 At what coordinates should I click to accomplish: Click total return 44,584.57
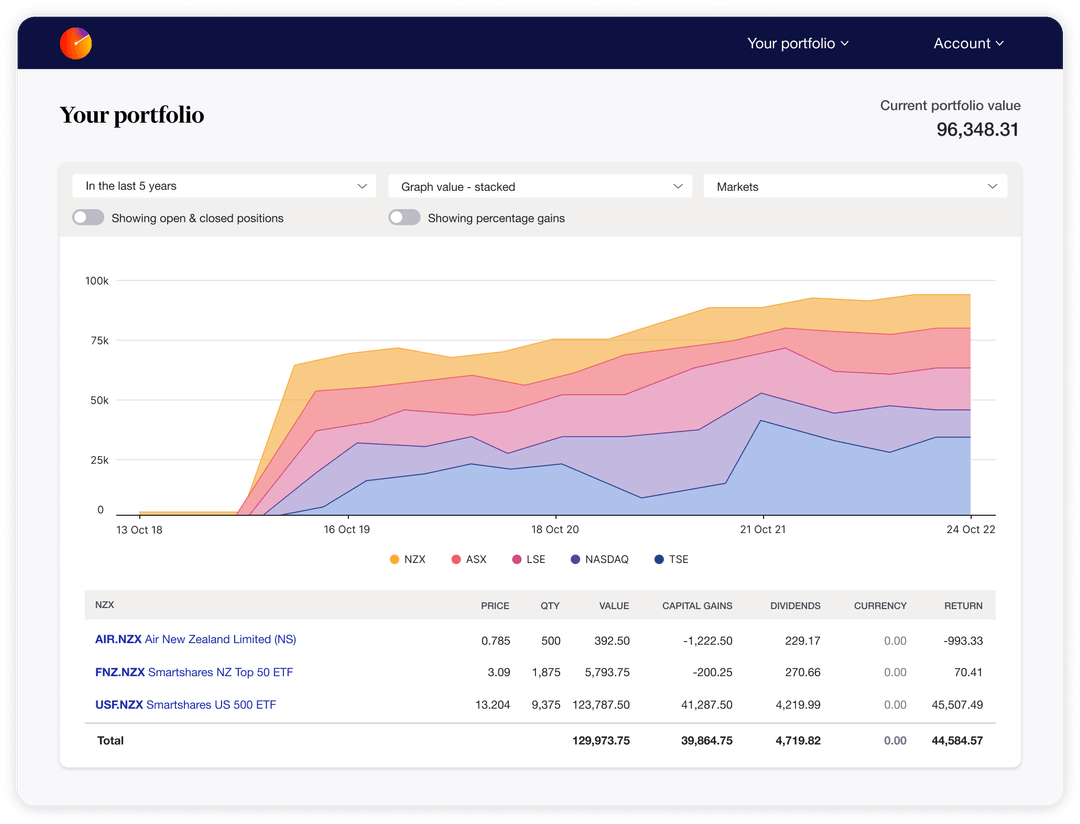pos(957,741)
